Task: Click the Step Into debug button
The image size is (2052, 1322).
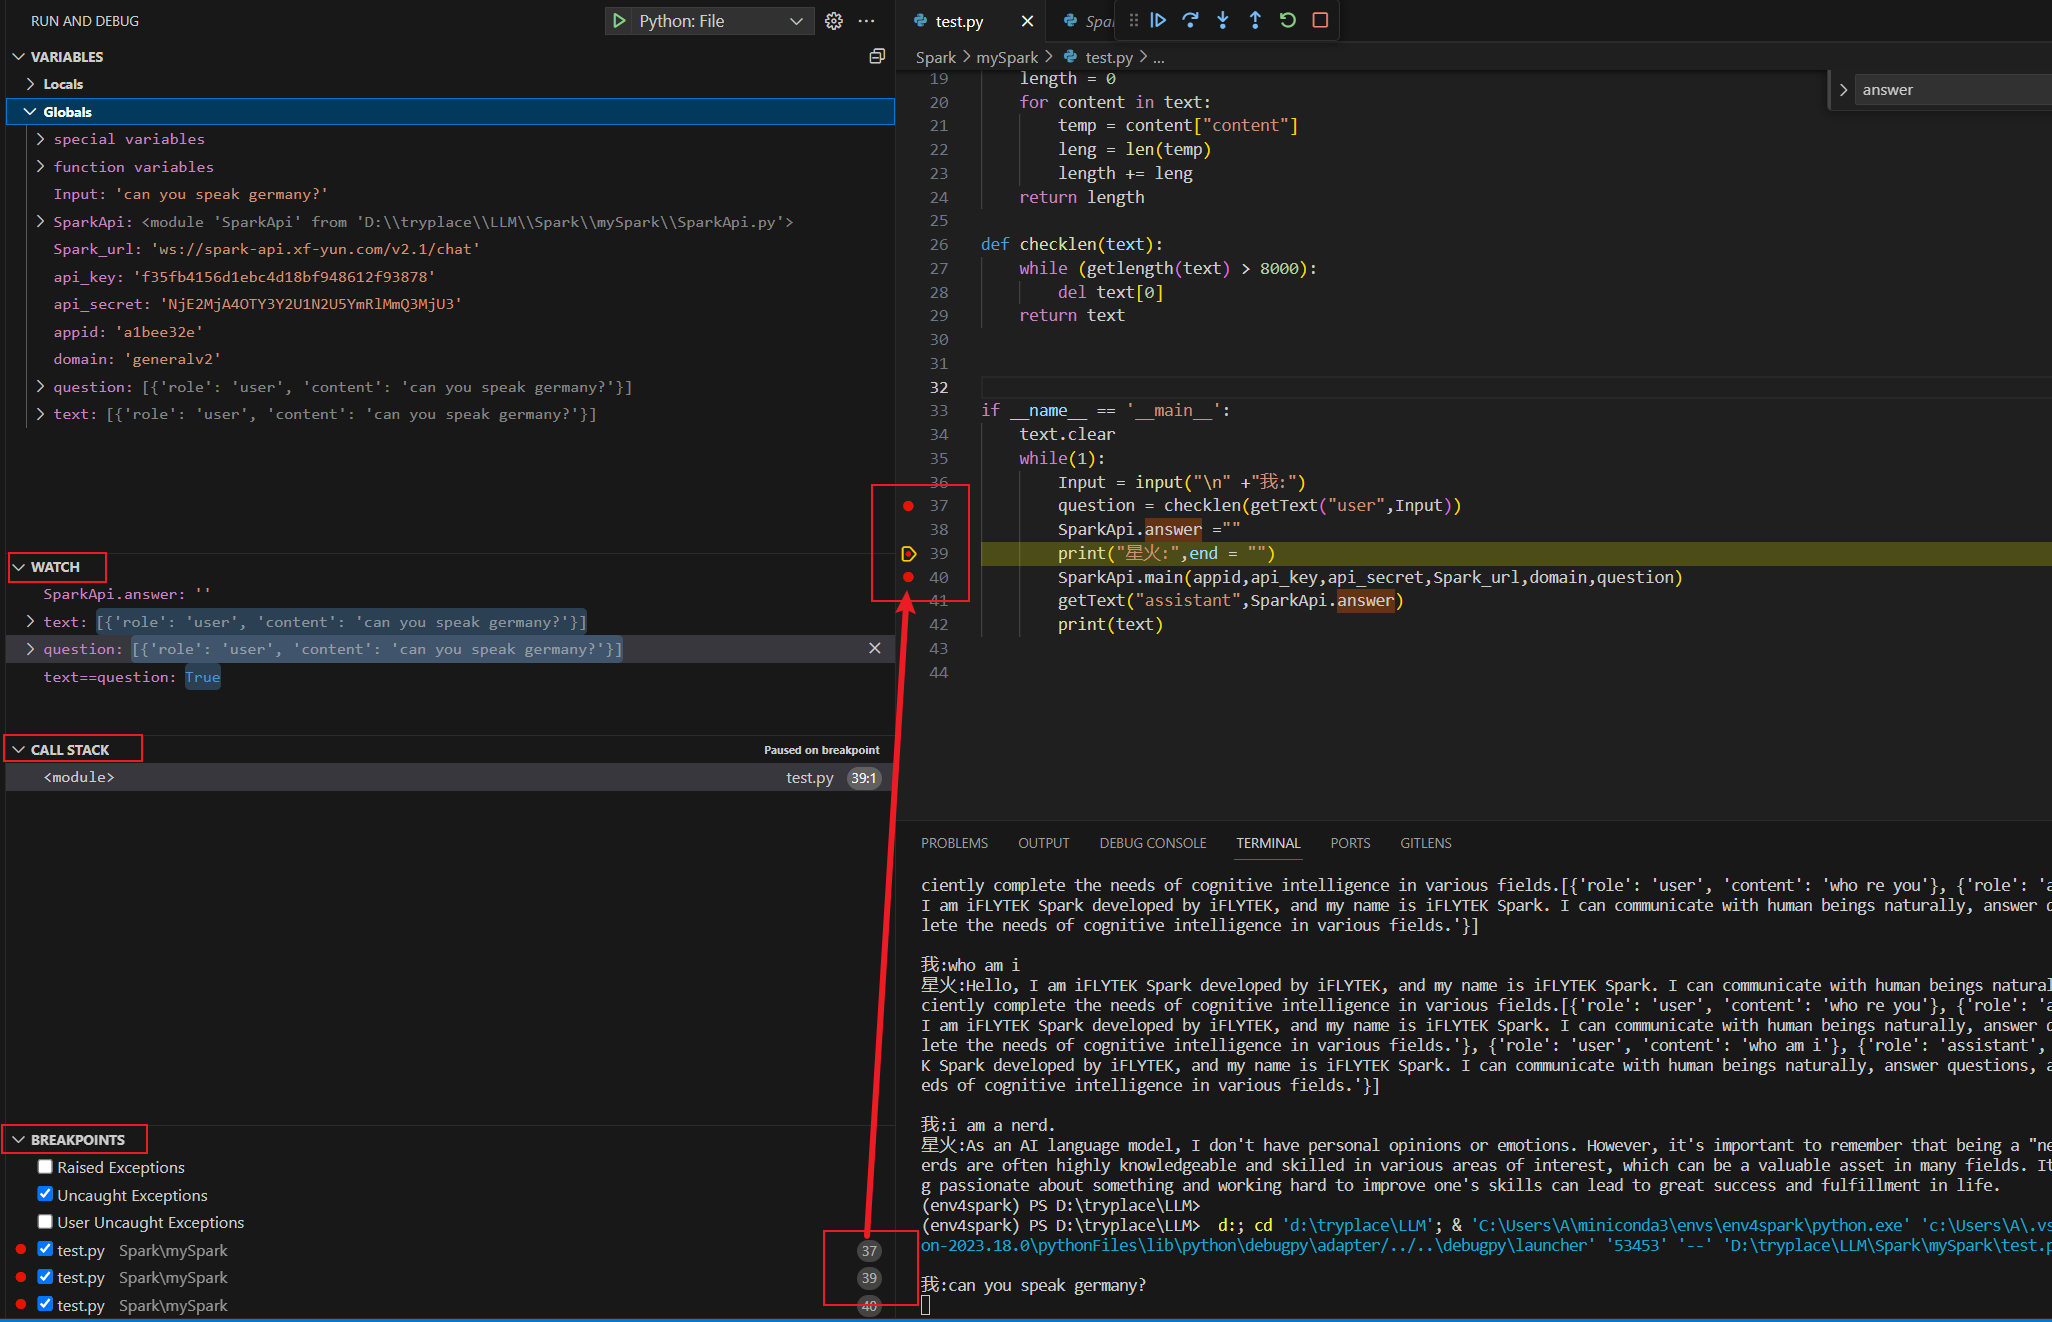Action: coord(1223,20)
